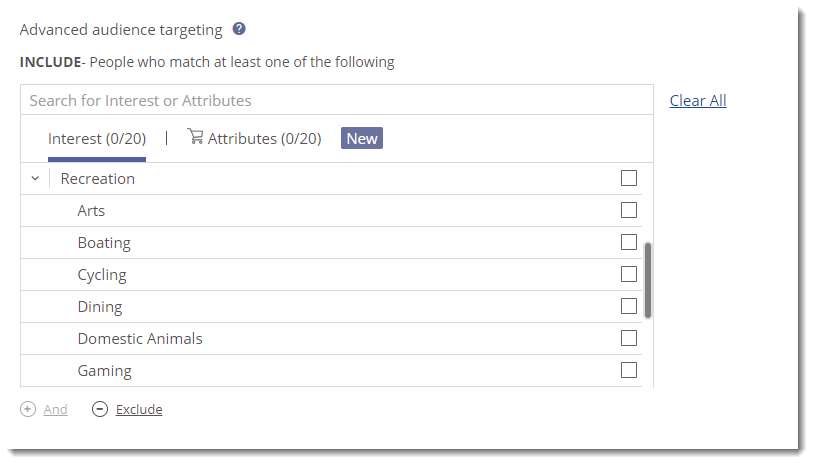Click the minus circle Exclude icon
The width and height of the screenshot is (813, 464).
click(x=100, y=409)
